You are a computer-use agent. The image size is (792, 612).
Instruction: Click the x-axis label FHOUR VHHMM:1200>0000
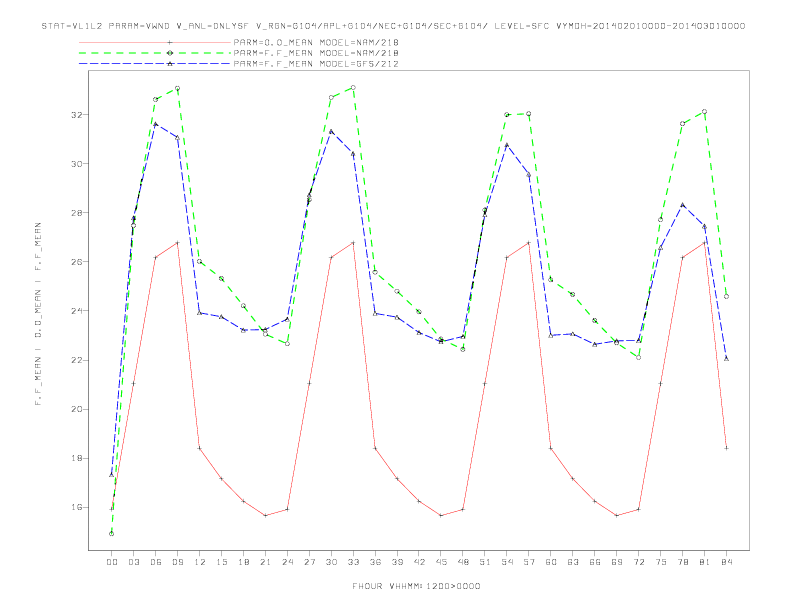pos(416,586)
